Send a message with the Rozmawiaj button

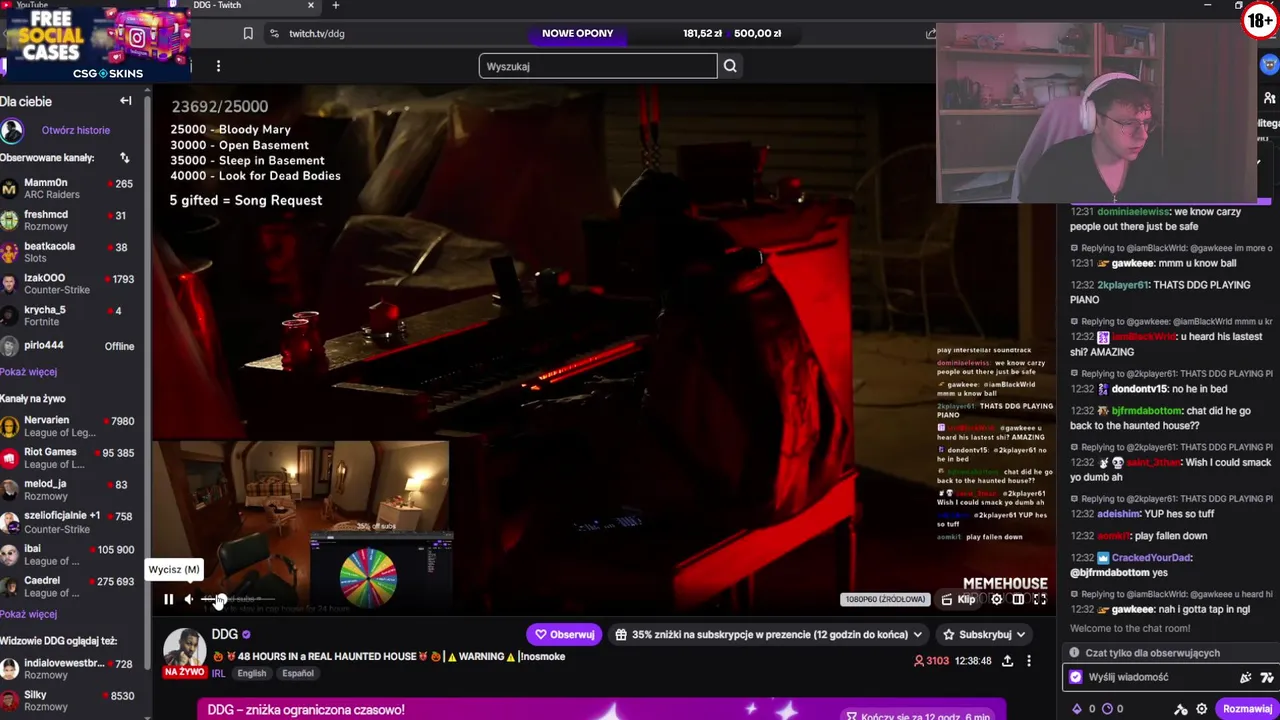tap(1247, 709)
